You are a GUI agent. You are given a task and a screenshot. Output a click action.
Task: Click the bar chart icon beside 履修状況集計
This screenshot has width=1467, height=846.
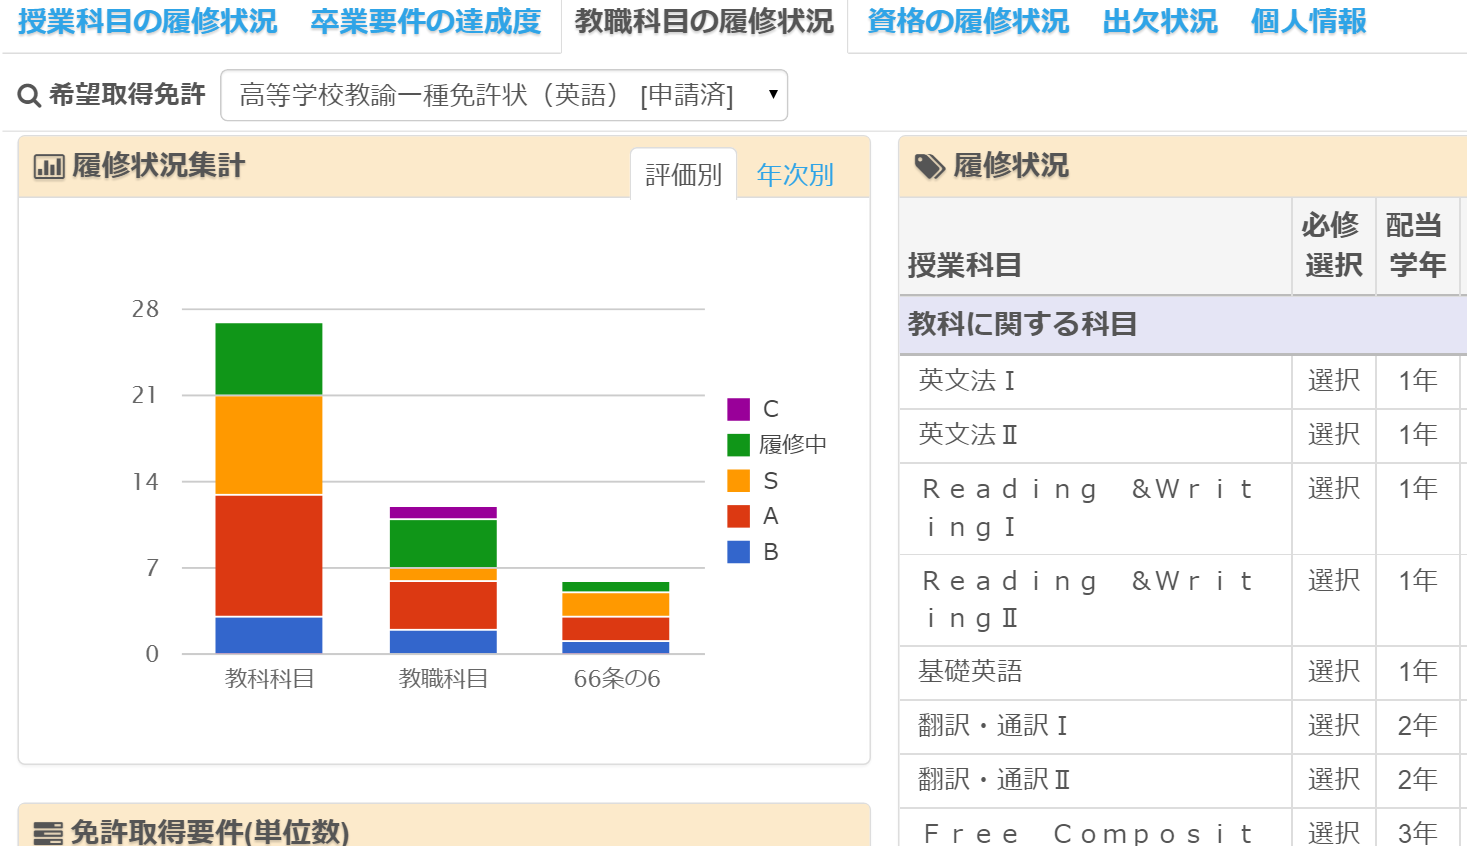click(x=49, y=166)
